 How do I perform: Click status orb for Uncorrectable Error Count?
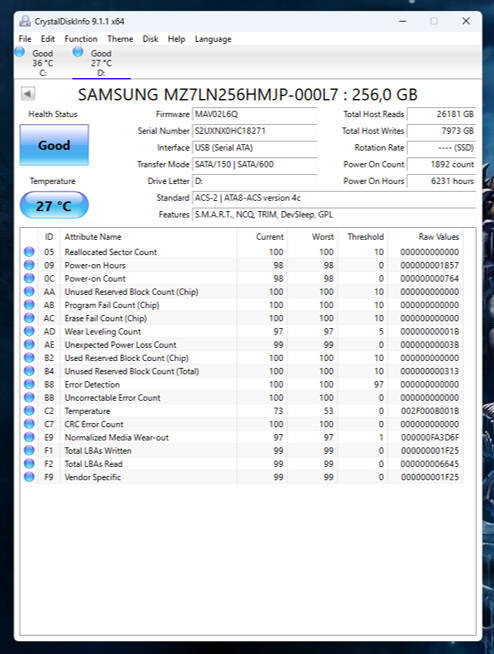tap(29, 397)
